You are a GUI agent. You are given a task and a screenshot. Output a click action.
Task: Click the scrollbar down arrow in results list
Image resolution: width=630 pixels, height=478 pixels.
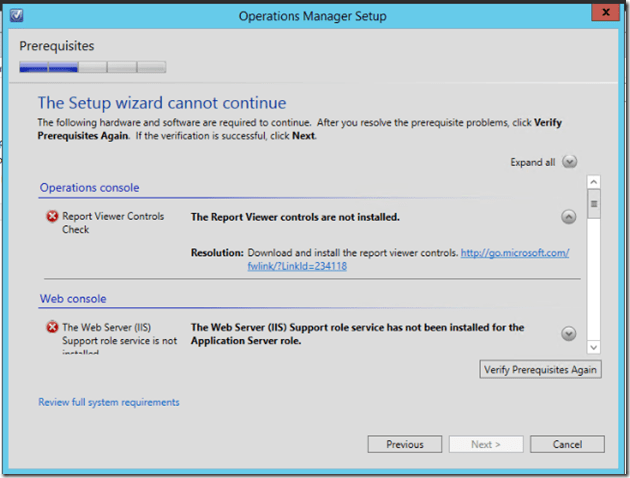click(593, 346)
